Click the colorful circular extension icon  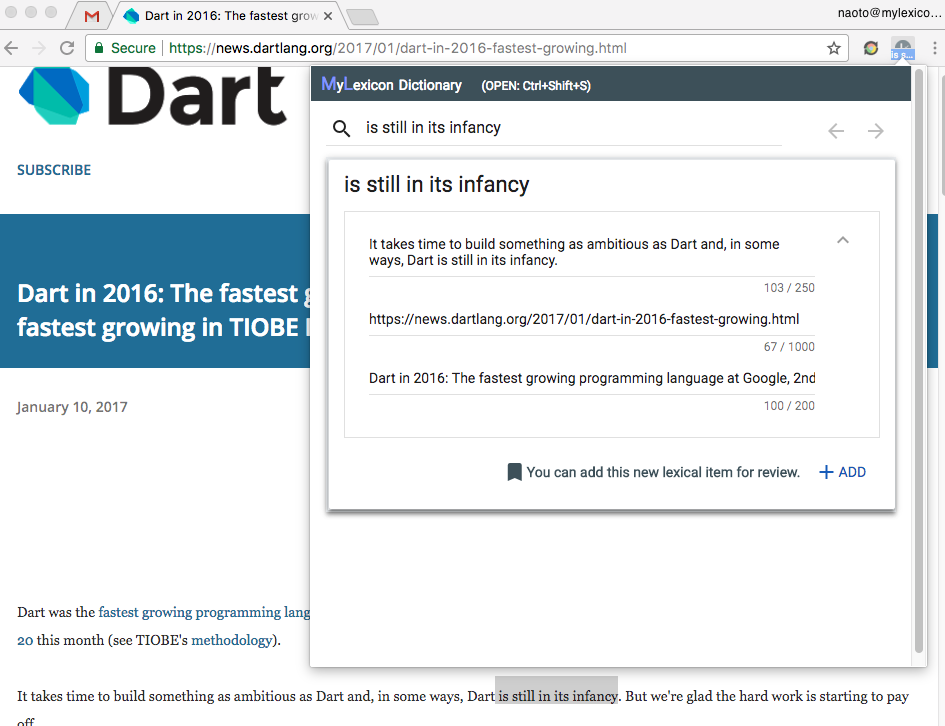(x=870, y=48)
